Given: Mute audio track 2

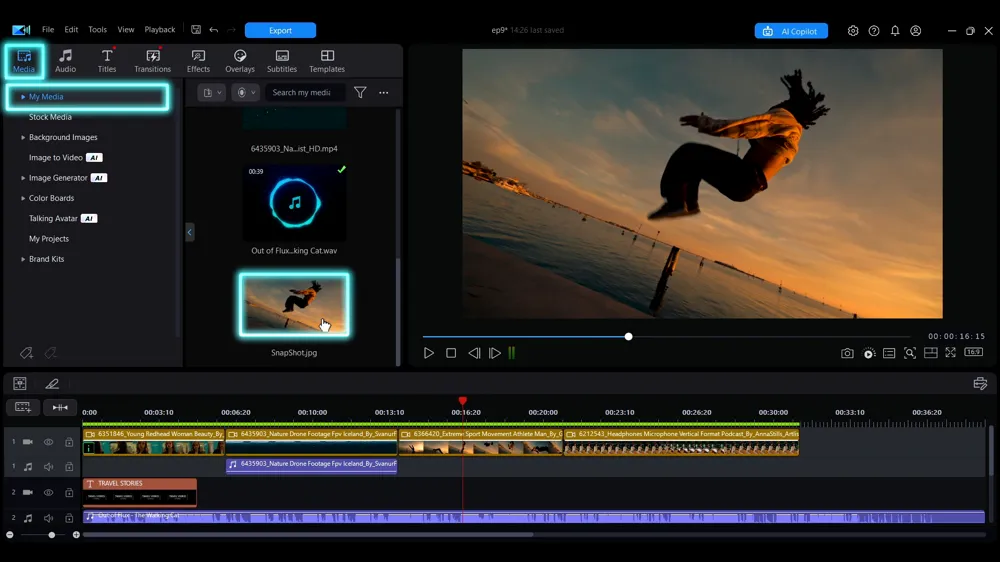Looking at the screenshot, I should pos(48,518).
